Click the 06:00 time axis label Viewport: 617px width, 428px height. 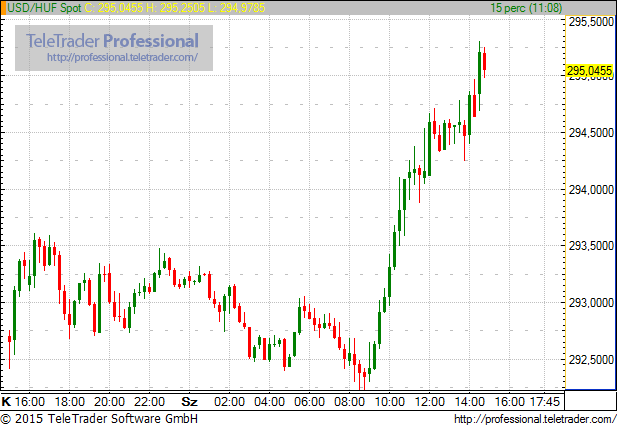[310, 402]
